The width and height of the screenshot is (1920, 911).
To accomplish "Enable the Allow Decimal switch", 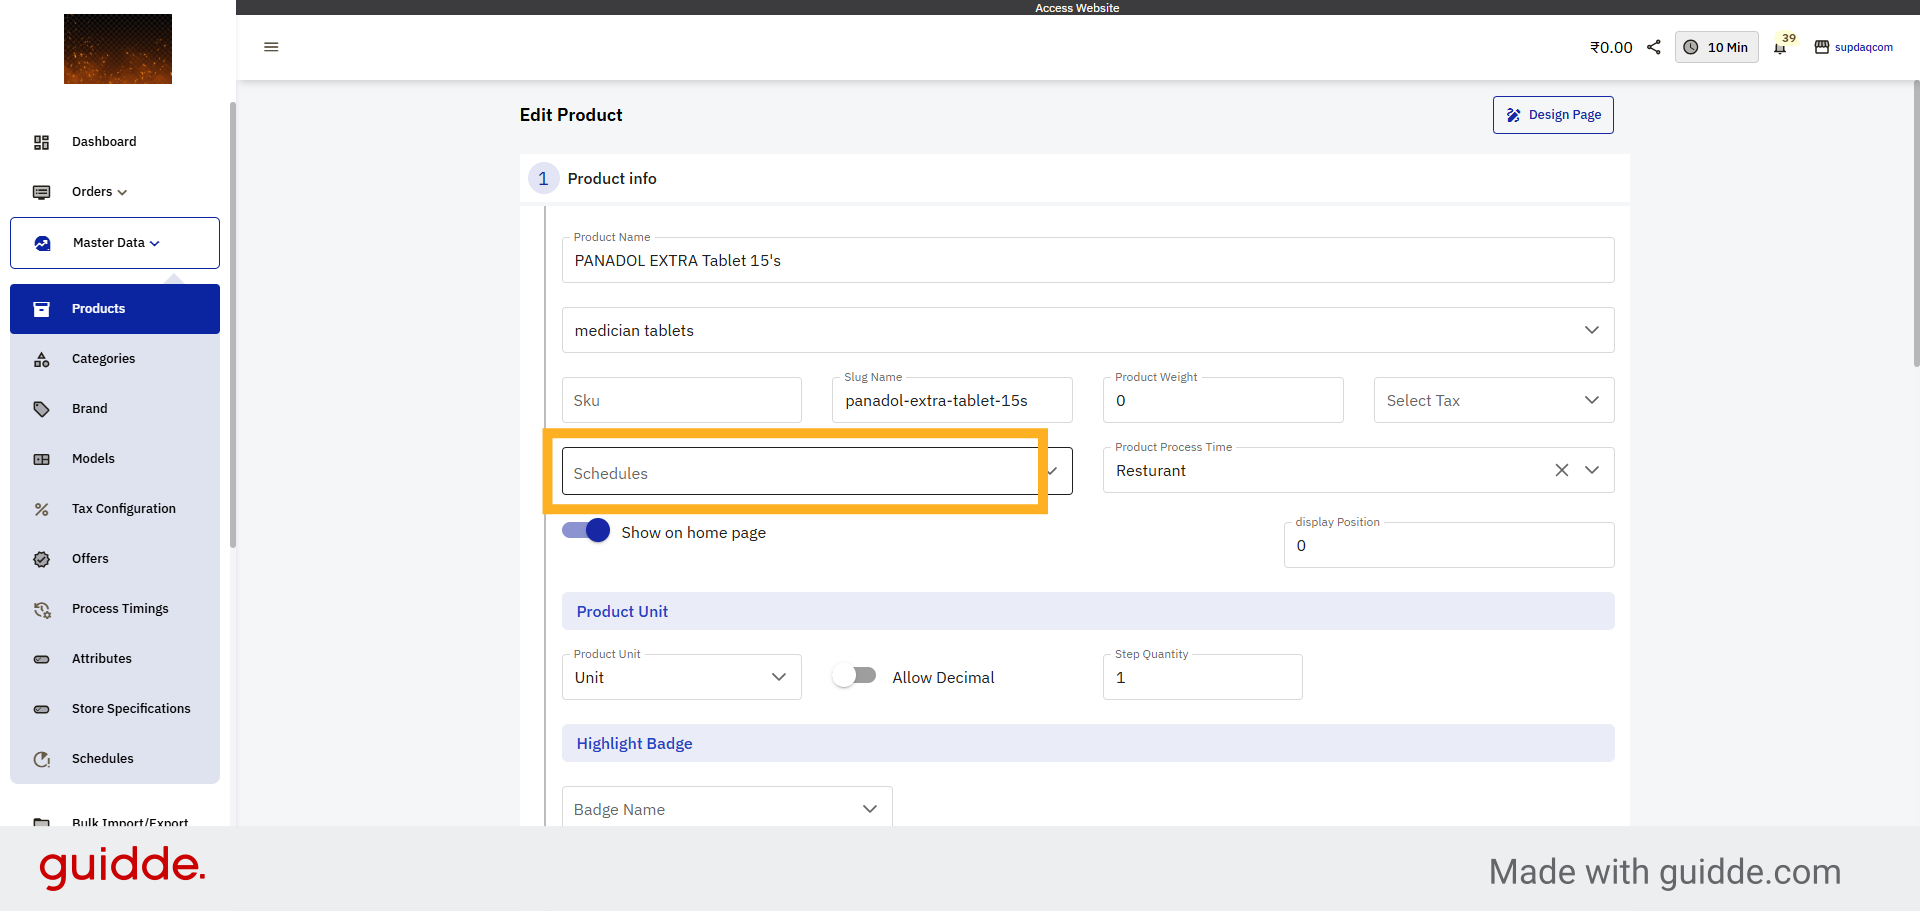I will point(854,676).
